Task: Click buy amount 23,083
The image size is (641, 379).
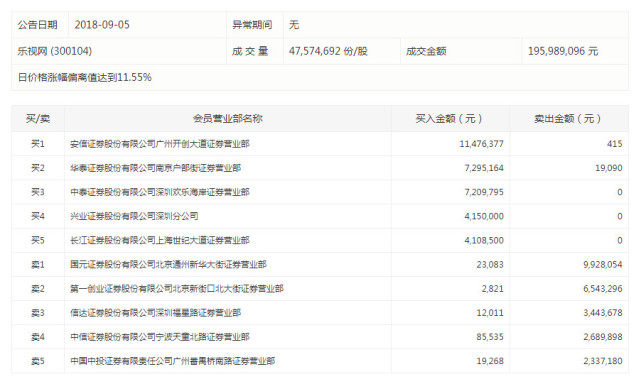Action: tap(490, 265)
